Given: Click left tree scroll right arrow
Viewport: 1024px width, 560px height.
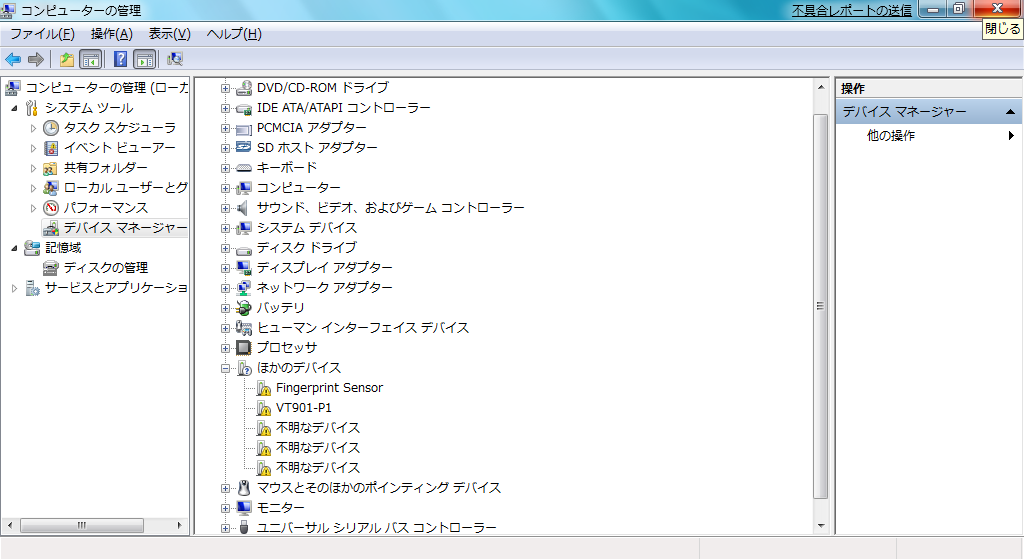Looking at the screenshot, I should (180, 525).
